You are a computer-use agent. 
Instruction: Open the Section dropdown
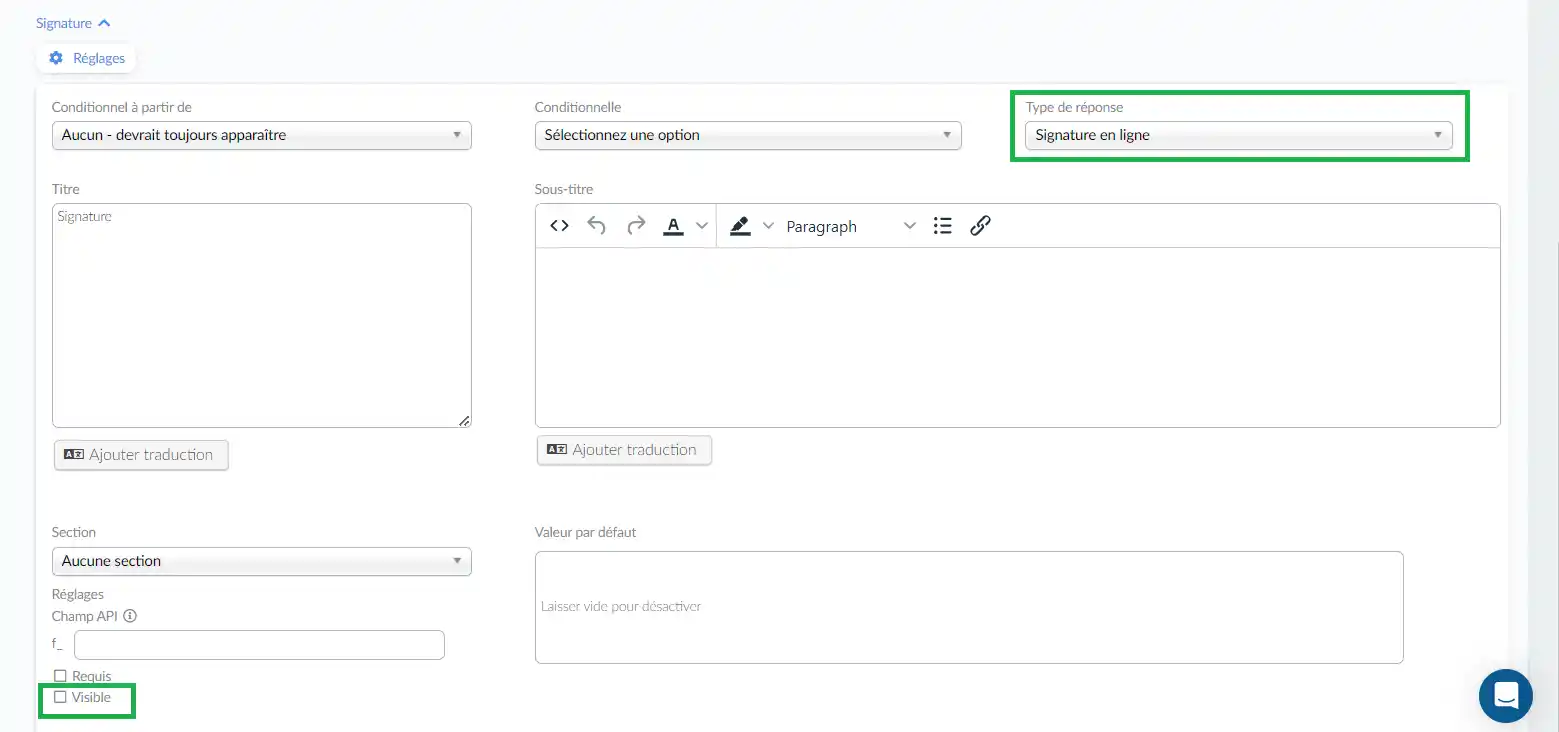click(x=262, y=561)
